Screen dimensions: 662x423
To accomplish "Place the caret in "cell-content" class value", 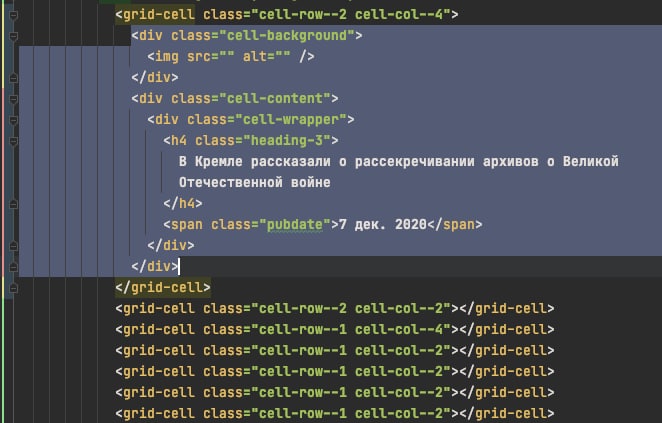I will tap(275, 99).
